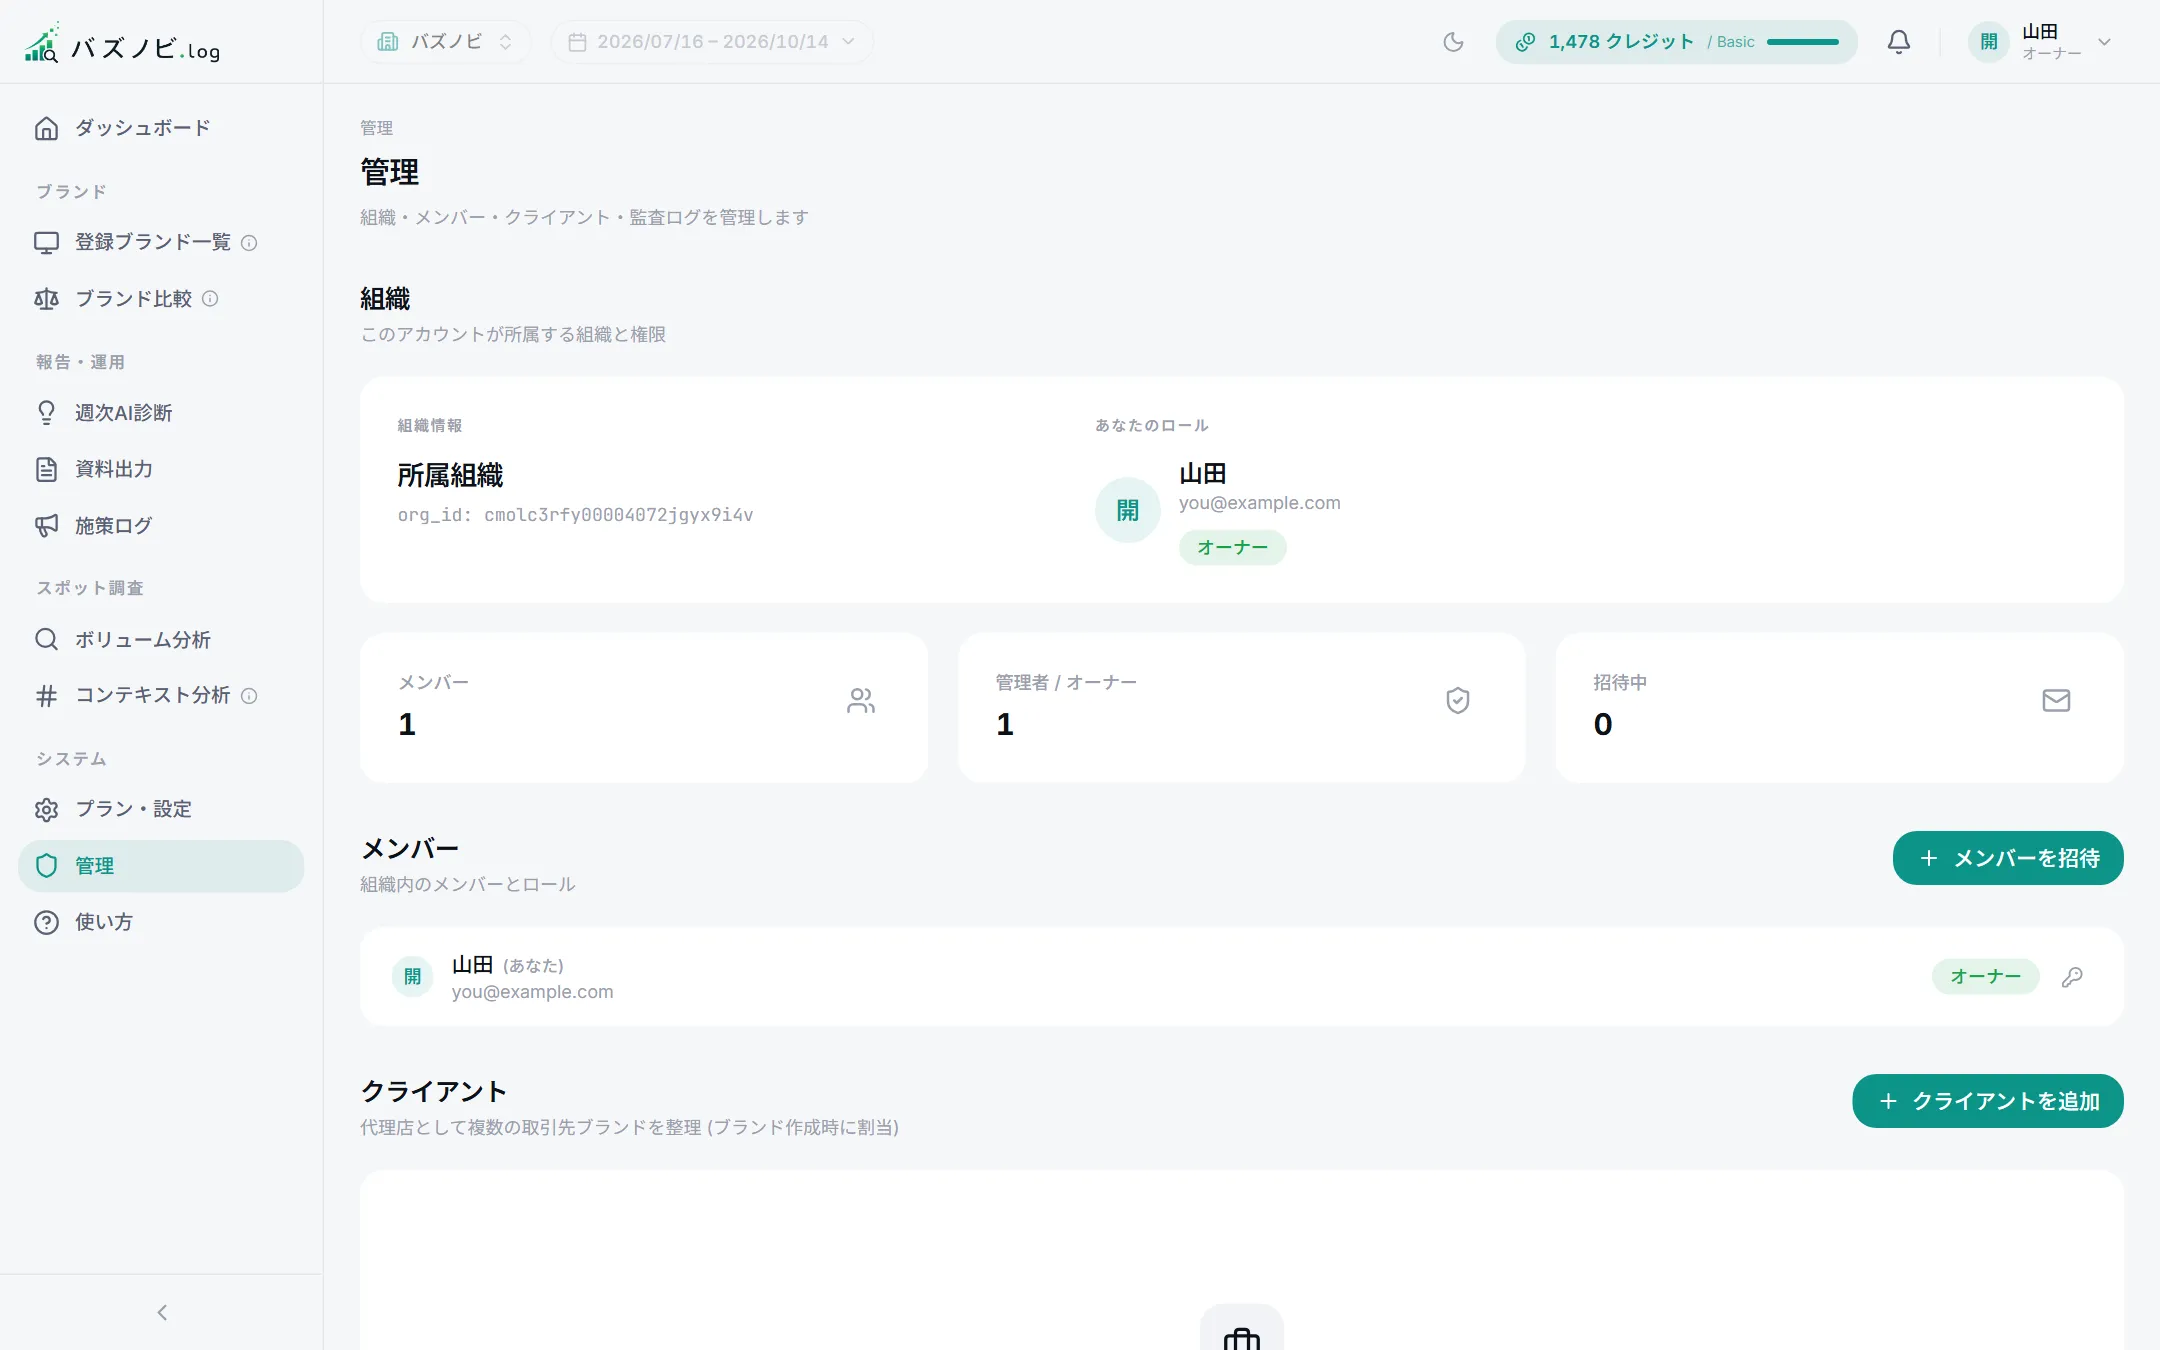Go to ダッシュボード

161,128
